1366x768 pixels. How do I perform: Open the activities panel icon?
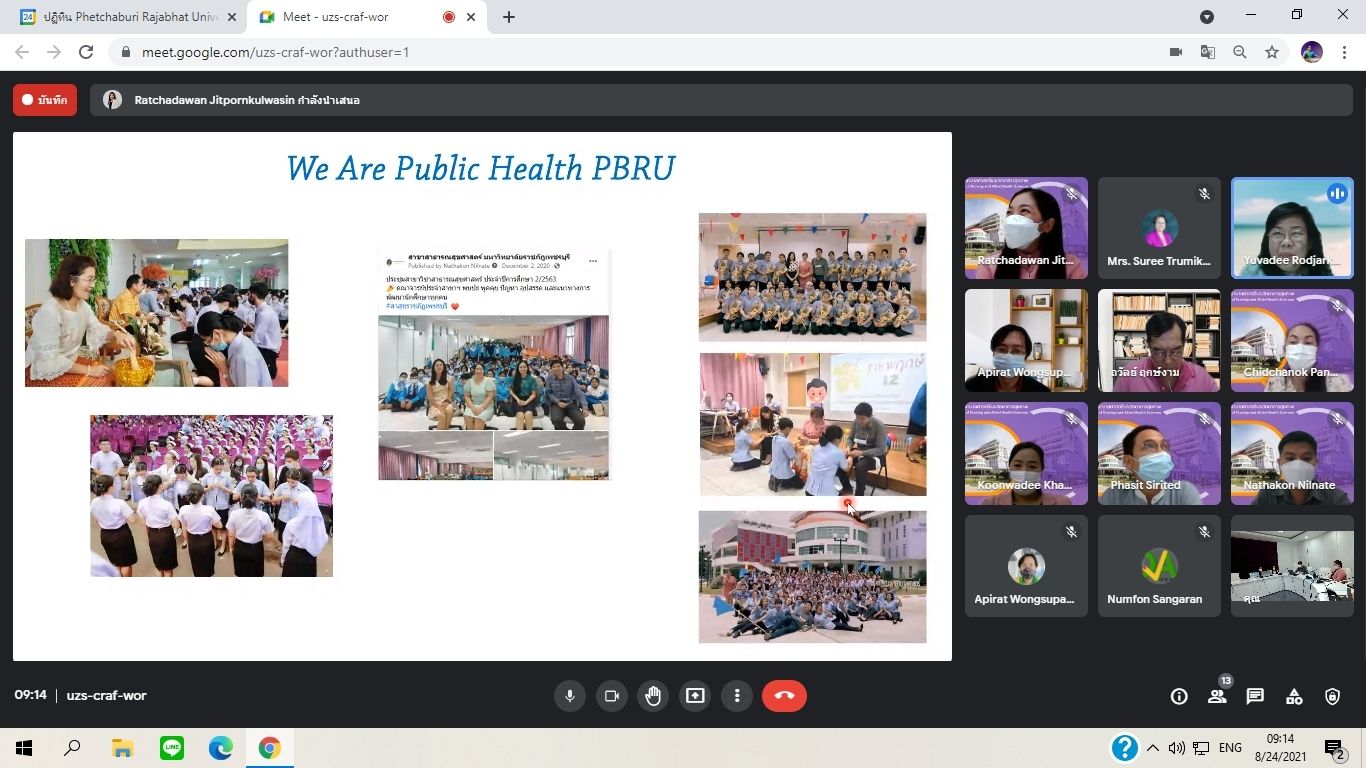tap(1294, 697)
